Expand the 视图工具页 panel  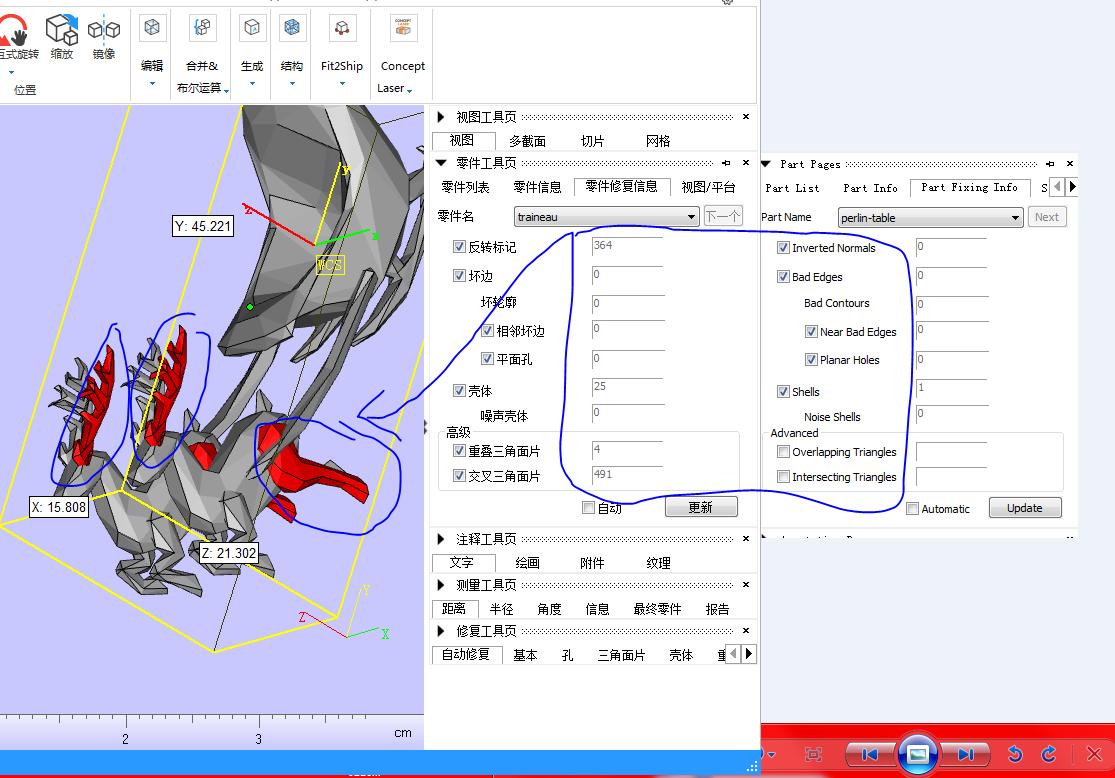441,117
